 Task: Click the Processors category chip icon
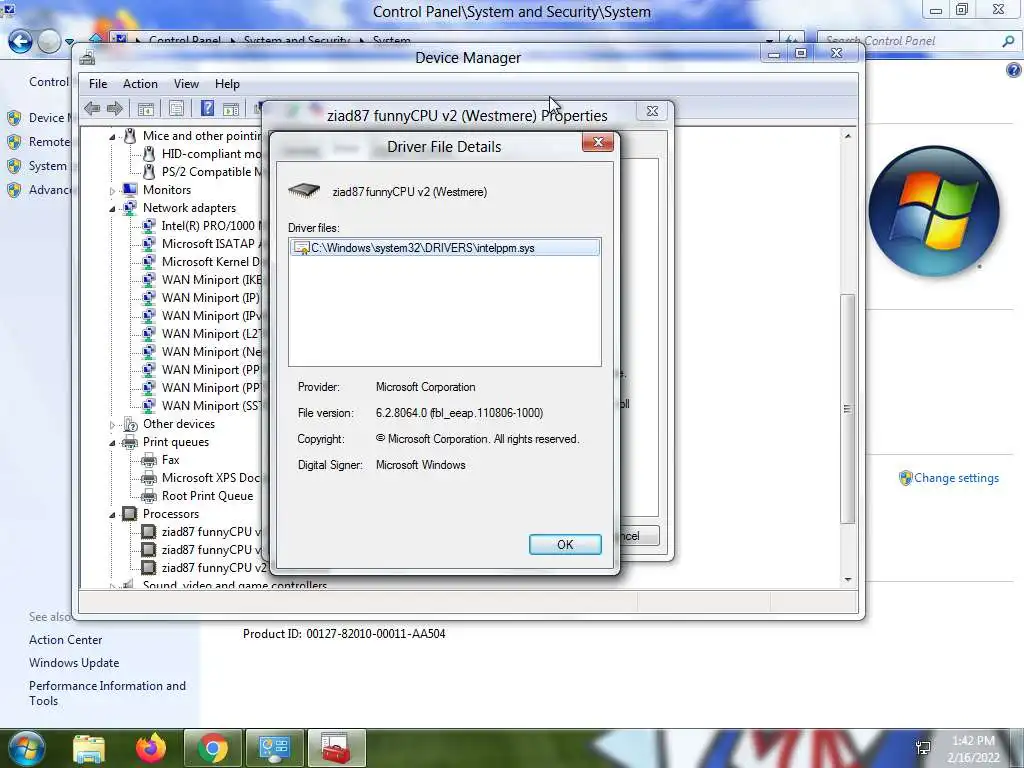(130, 514)
